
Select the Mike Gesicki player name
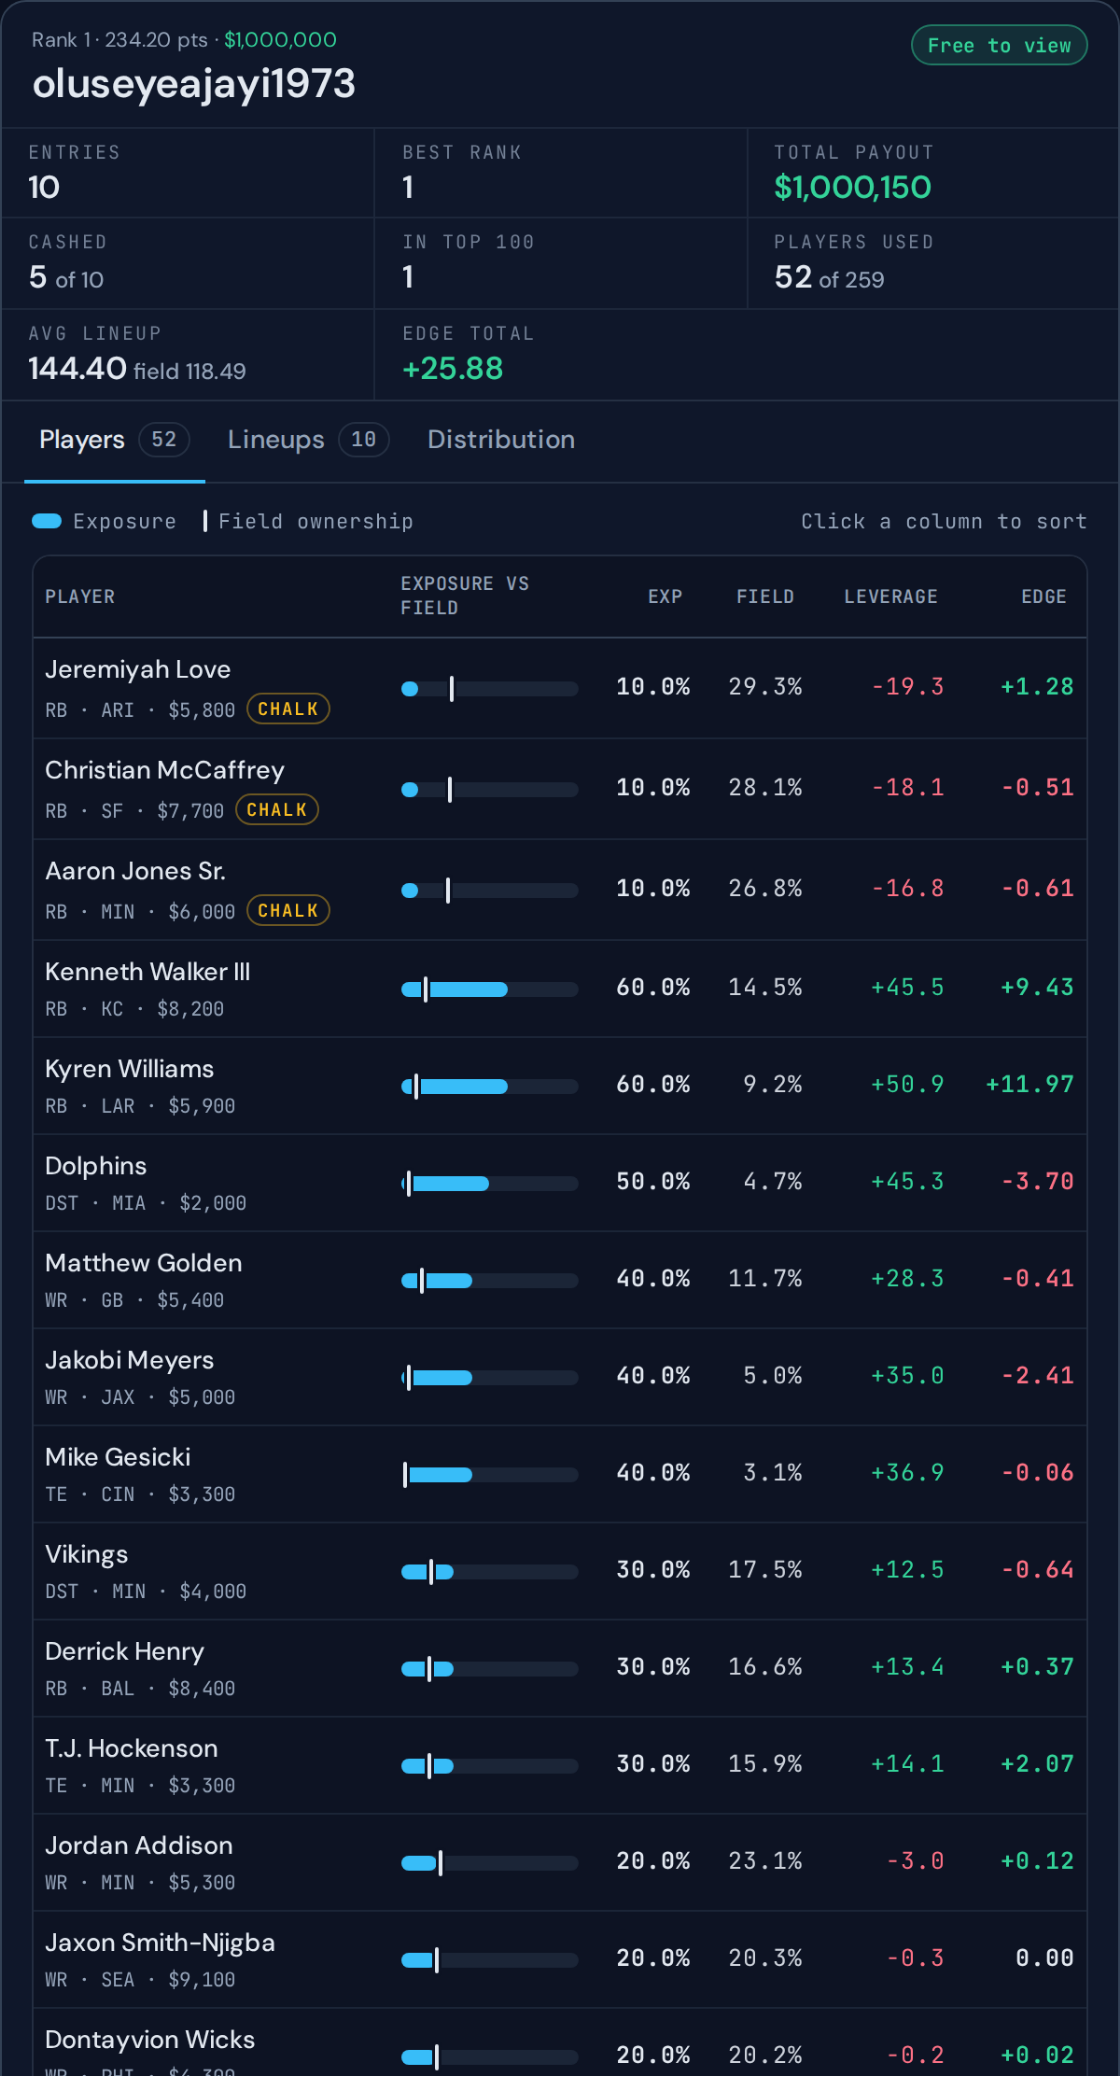(x=118, y=1457)
